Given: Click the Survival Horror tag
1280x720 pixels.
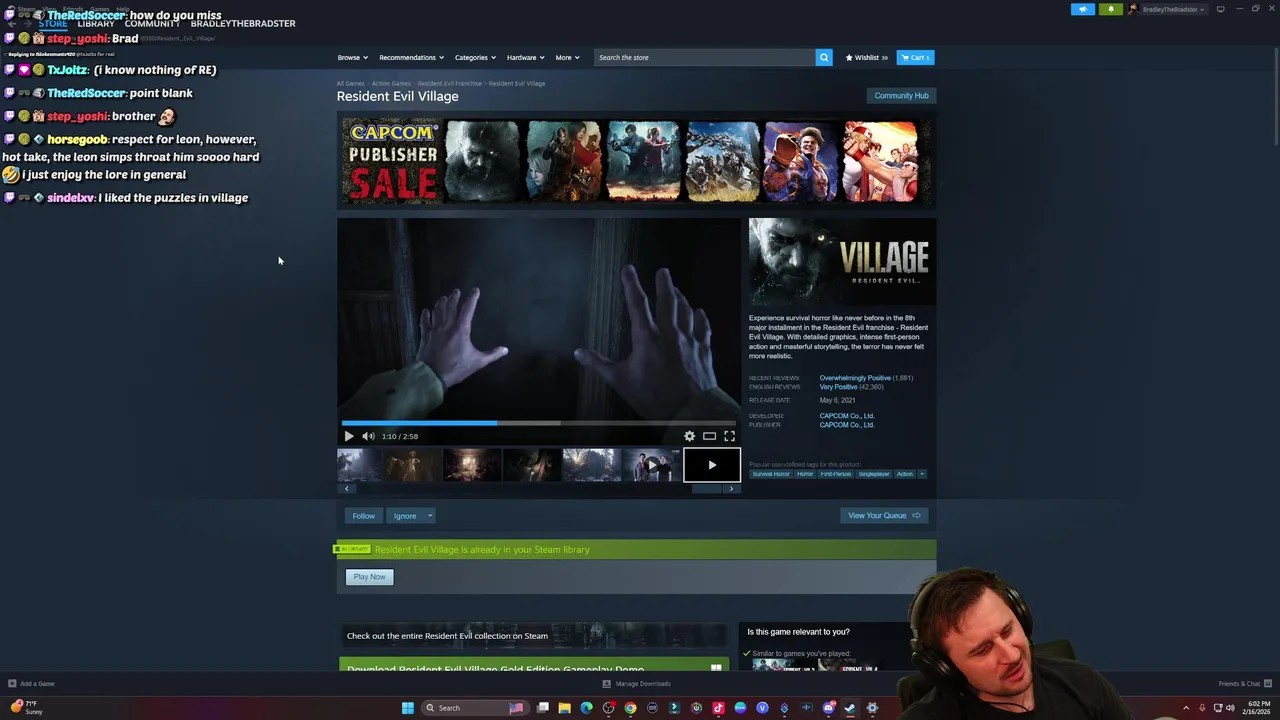Looking at the screenshot, I should 770,474.
